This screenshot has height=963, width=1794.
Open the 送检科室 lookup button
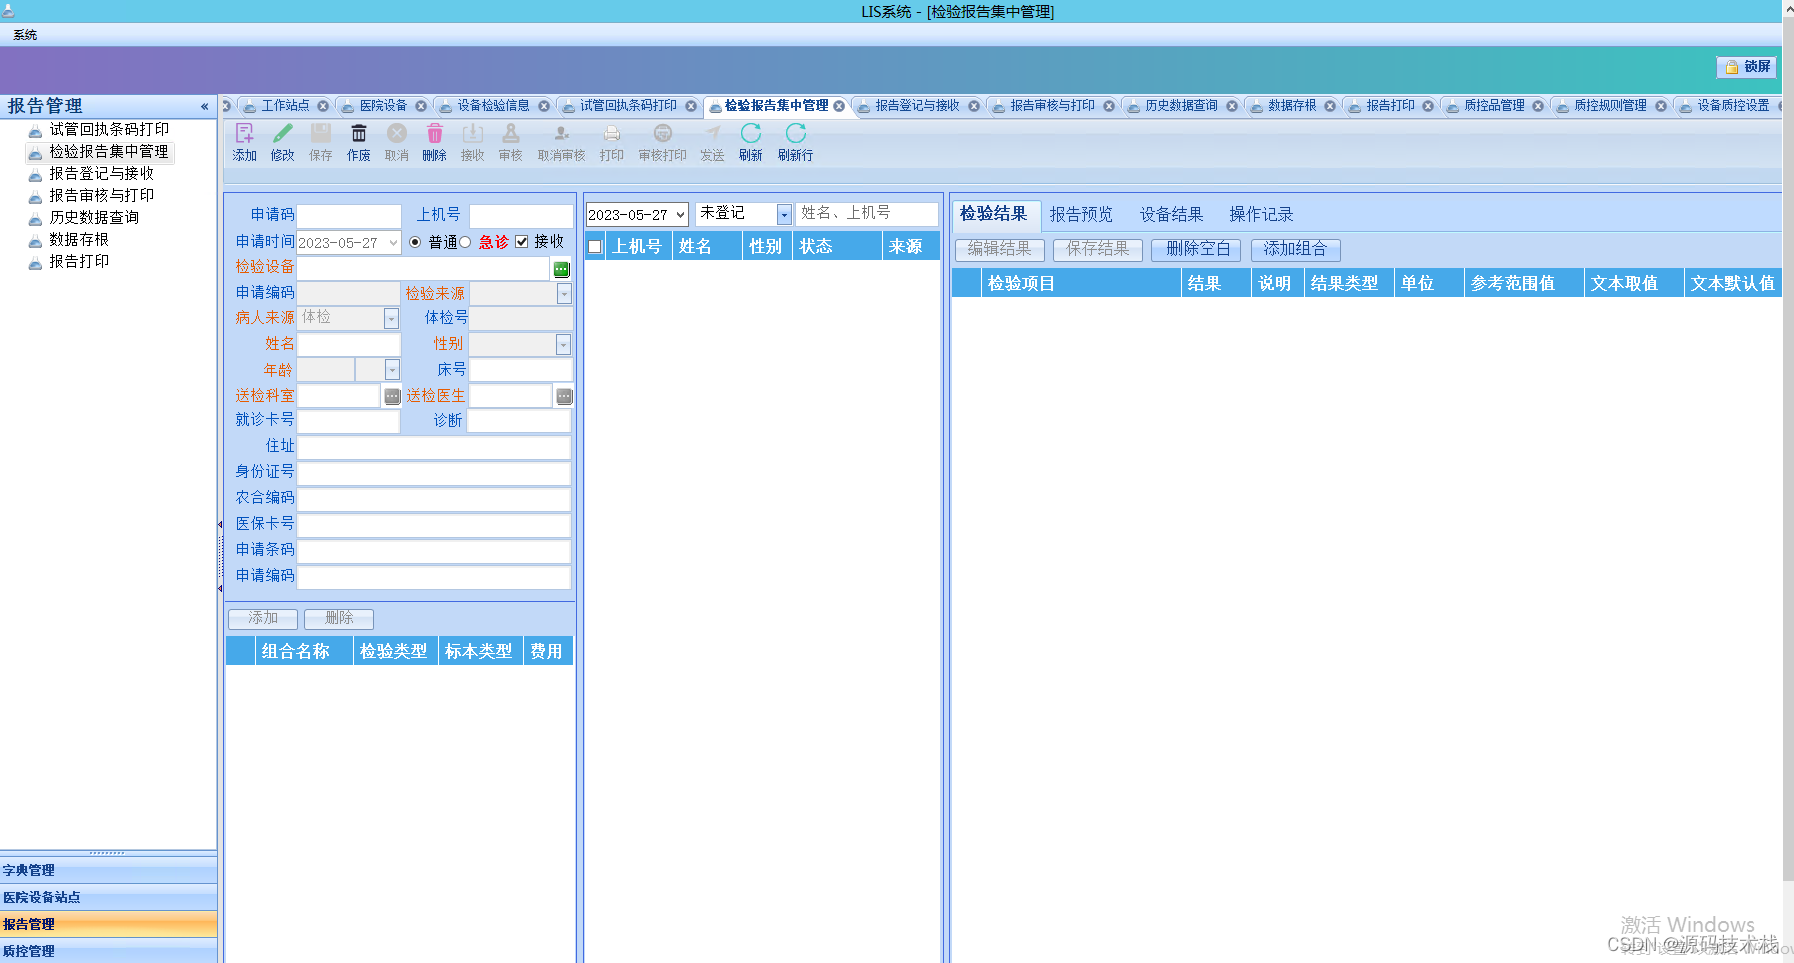coord(392,396)
